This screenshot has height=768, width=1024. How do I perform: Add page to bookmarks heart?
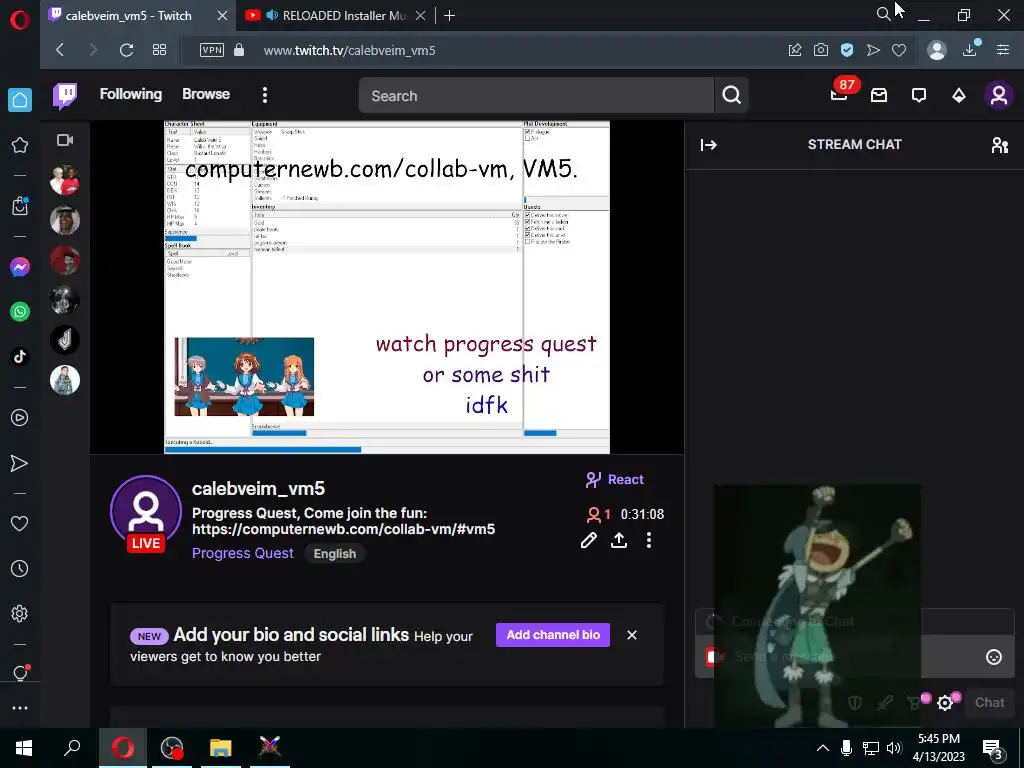click(x=899, y=50)
